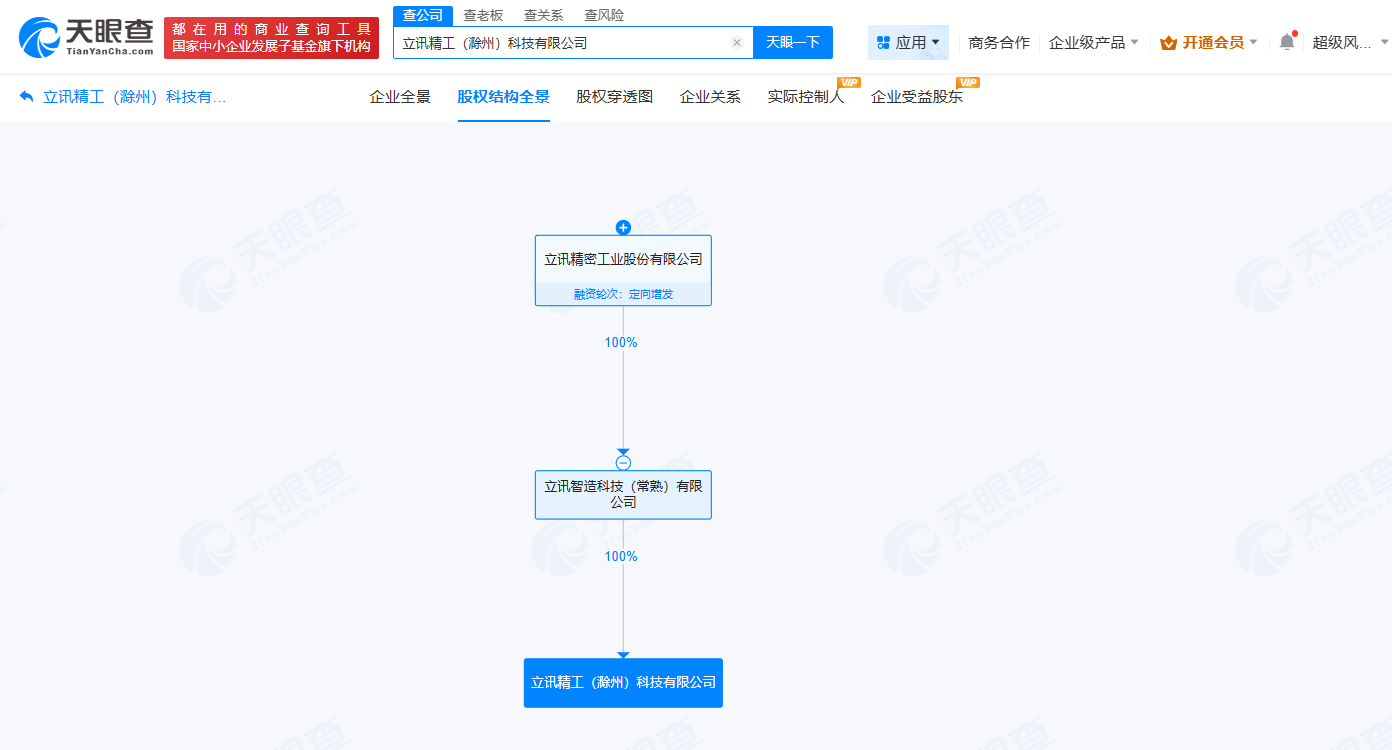Click the 开通会员 crown icon
The height and width of the screenshot is (750, 1392).
pos(1167,43)
